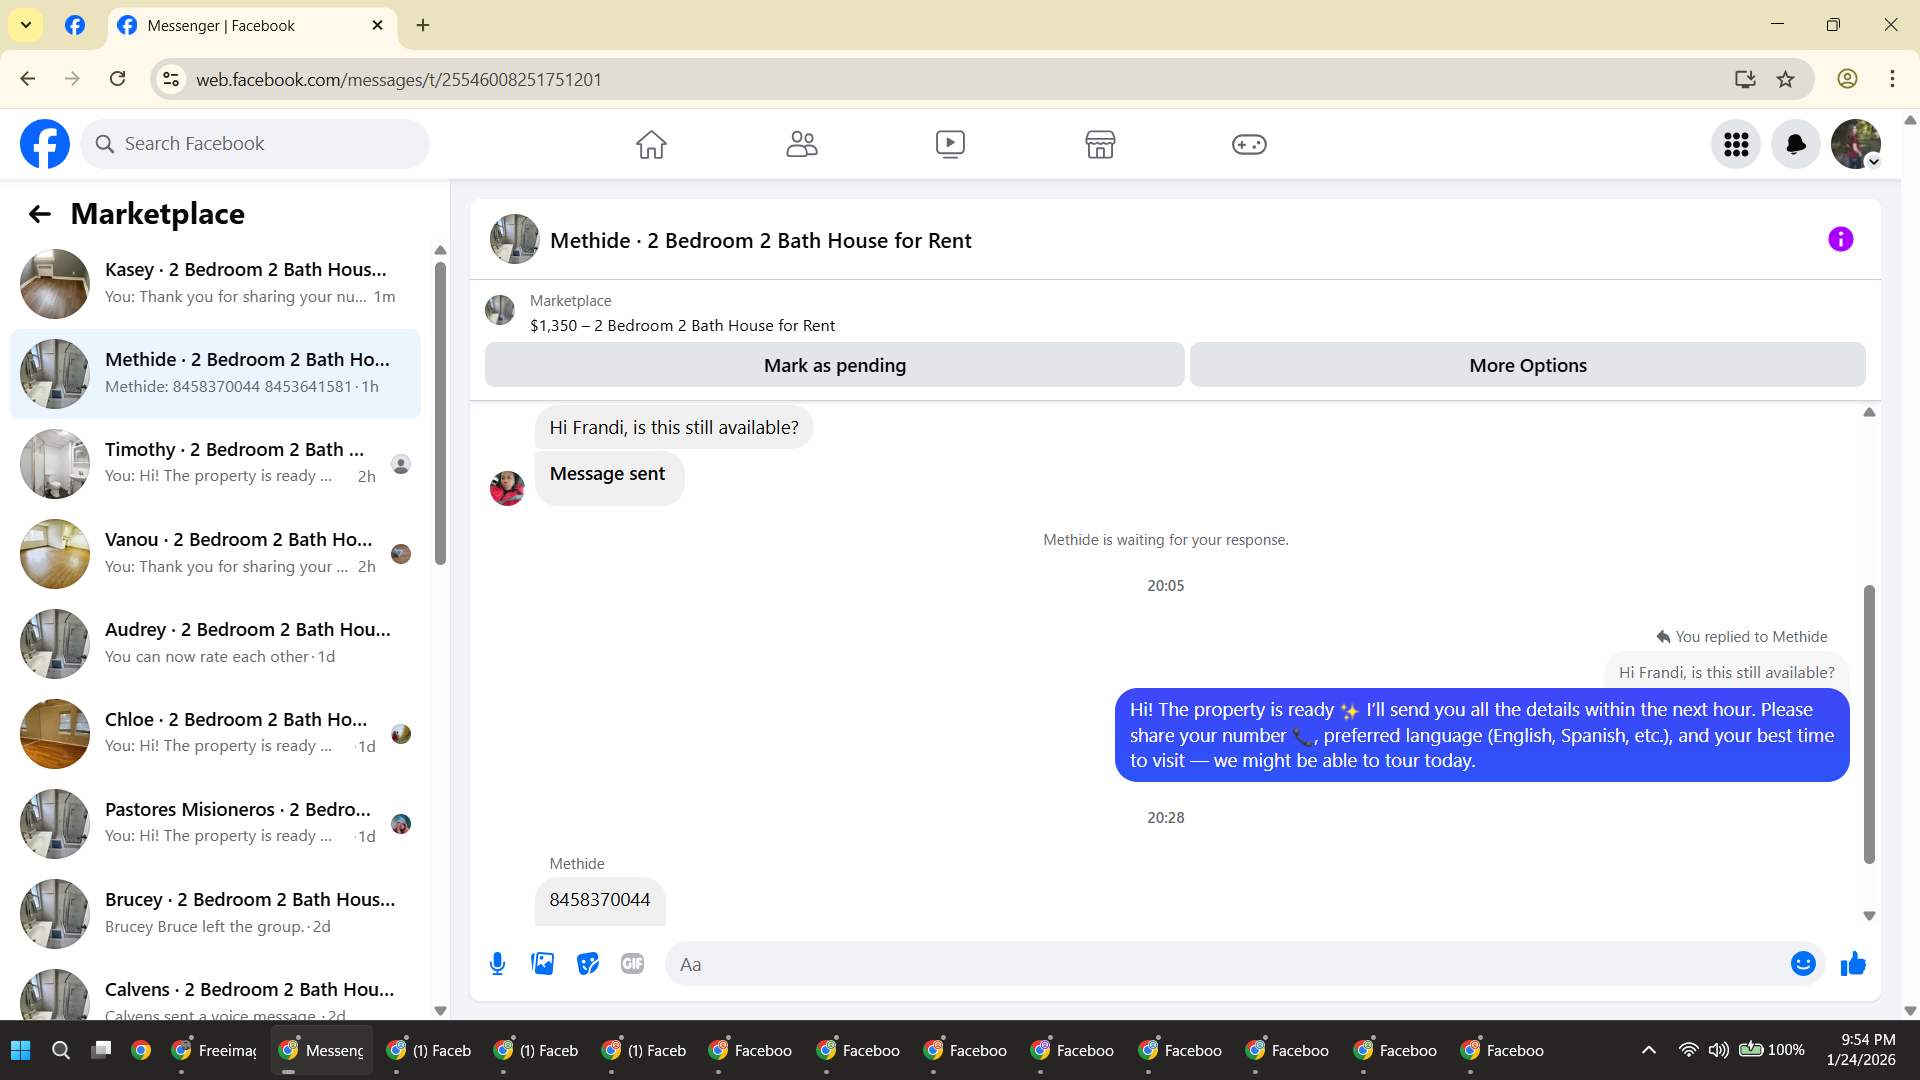
Task: Show hidden icons in the system tray
Action: point(1649,1050)
